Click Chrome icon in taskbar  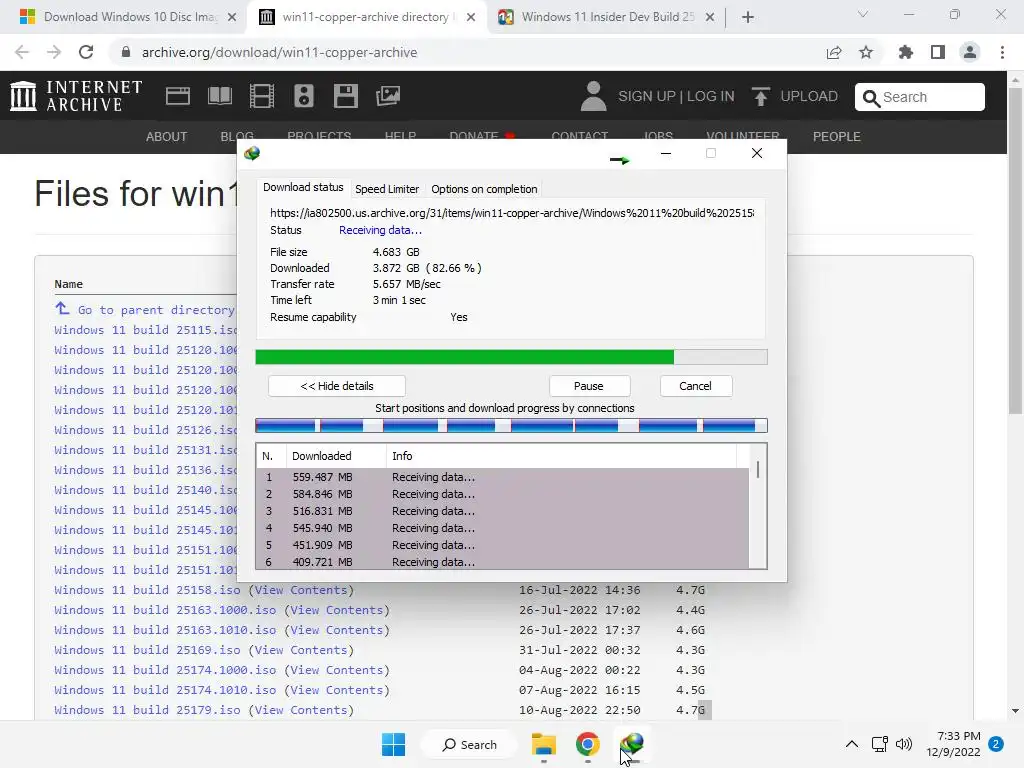point(588,744)
